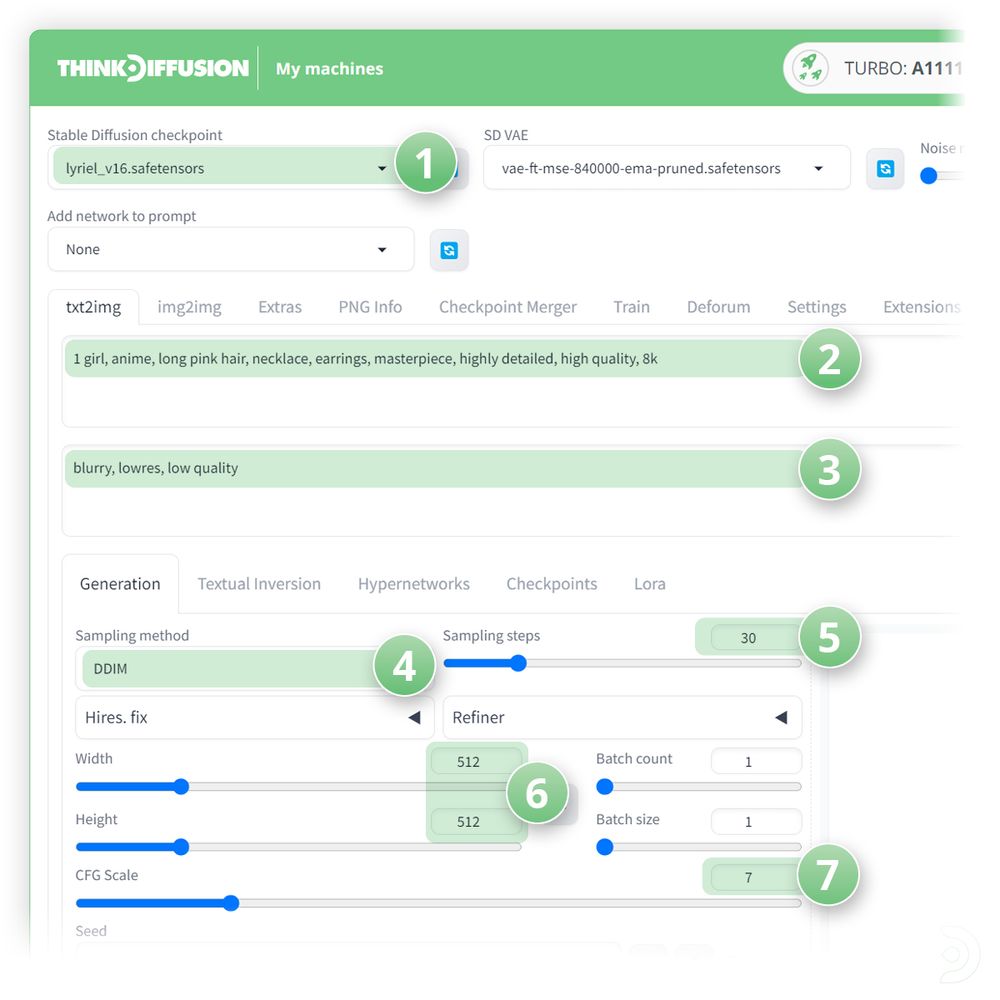Expand the Hires. fix section

point(254,717)
